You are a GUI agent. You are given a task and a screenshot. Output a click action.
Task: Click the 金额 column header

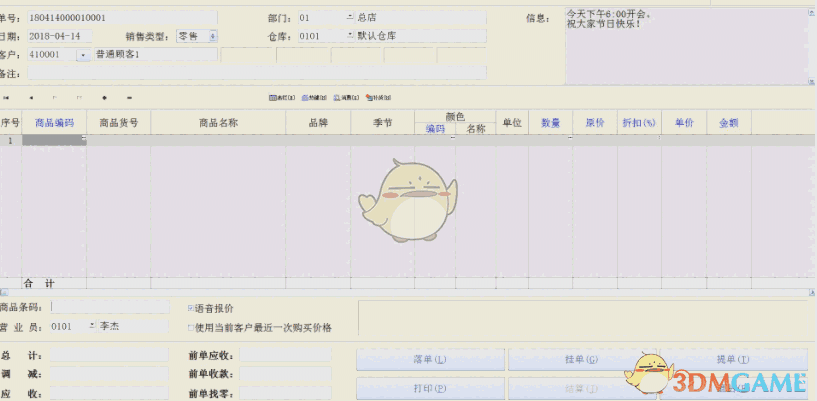coord(729,123)
